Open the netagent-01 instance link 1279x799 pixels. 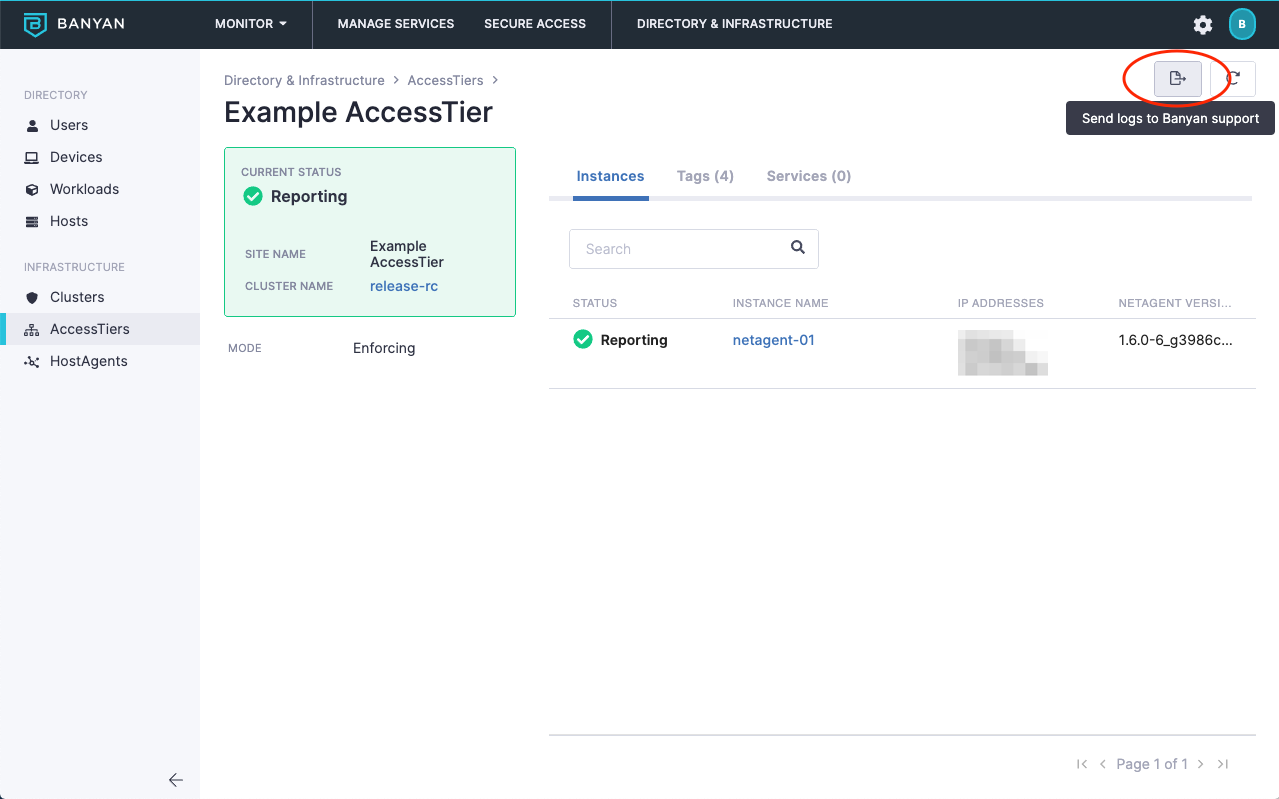[x=774, y=340]
